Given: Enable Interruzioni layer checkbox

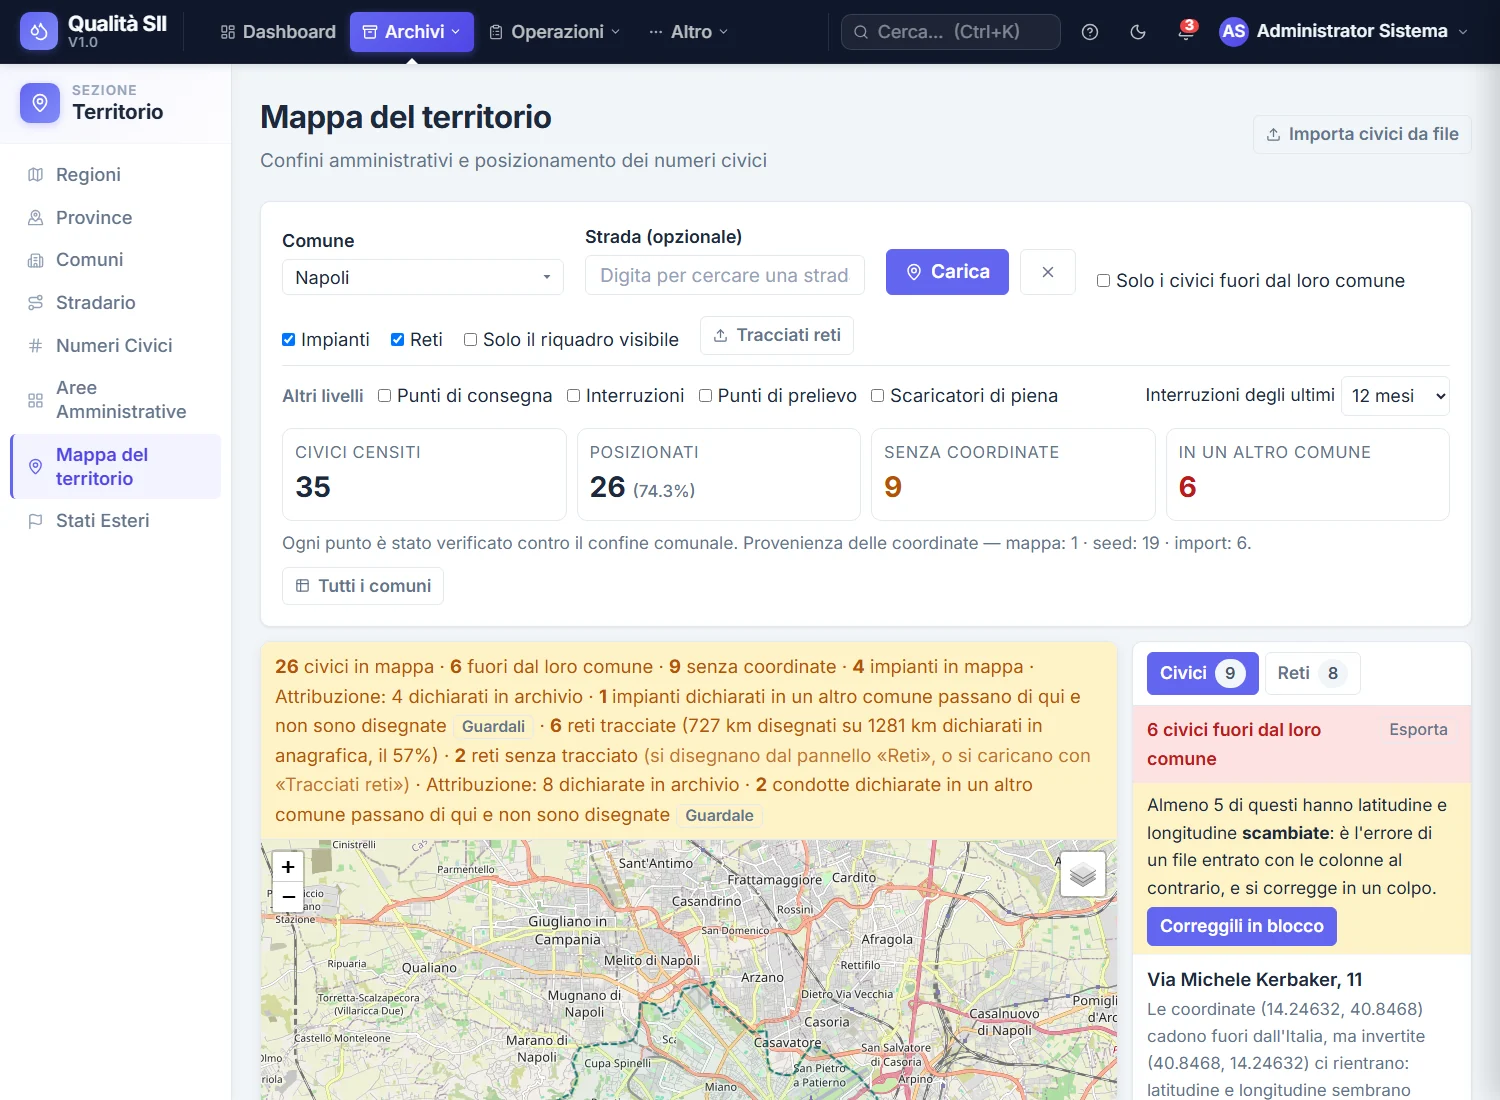Looking at the screenshot, I should click(574, 396).
